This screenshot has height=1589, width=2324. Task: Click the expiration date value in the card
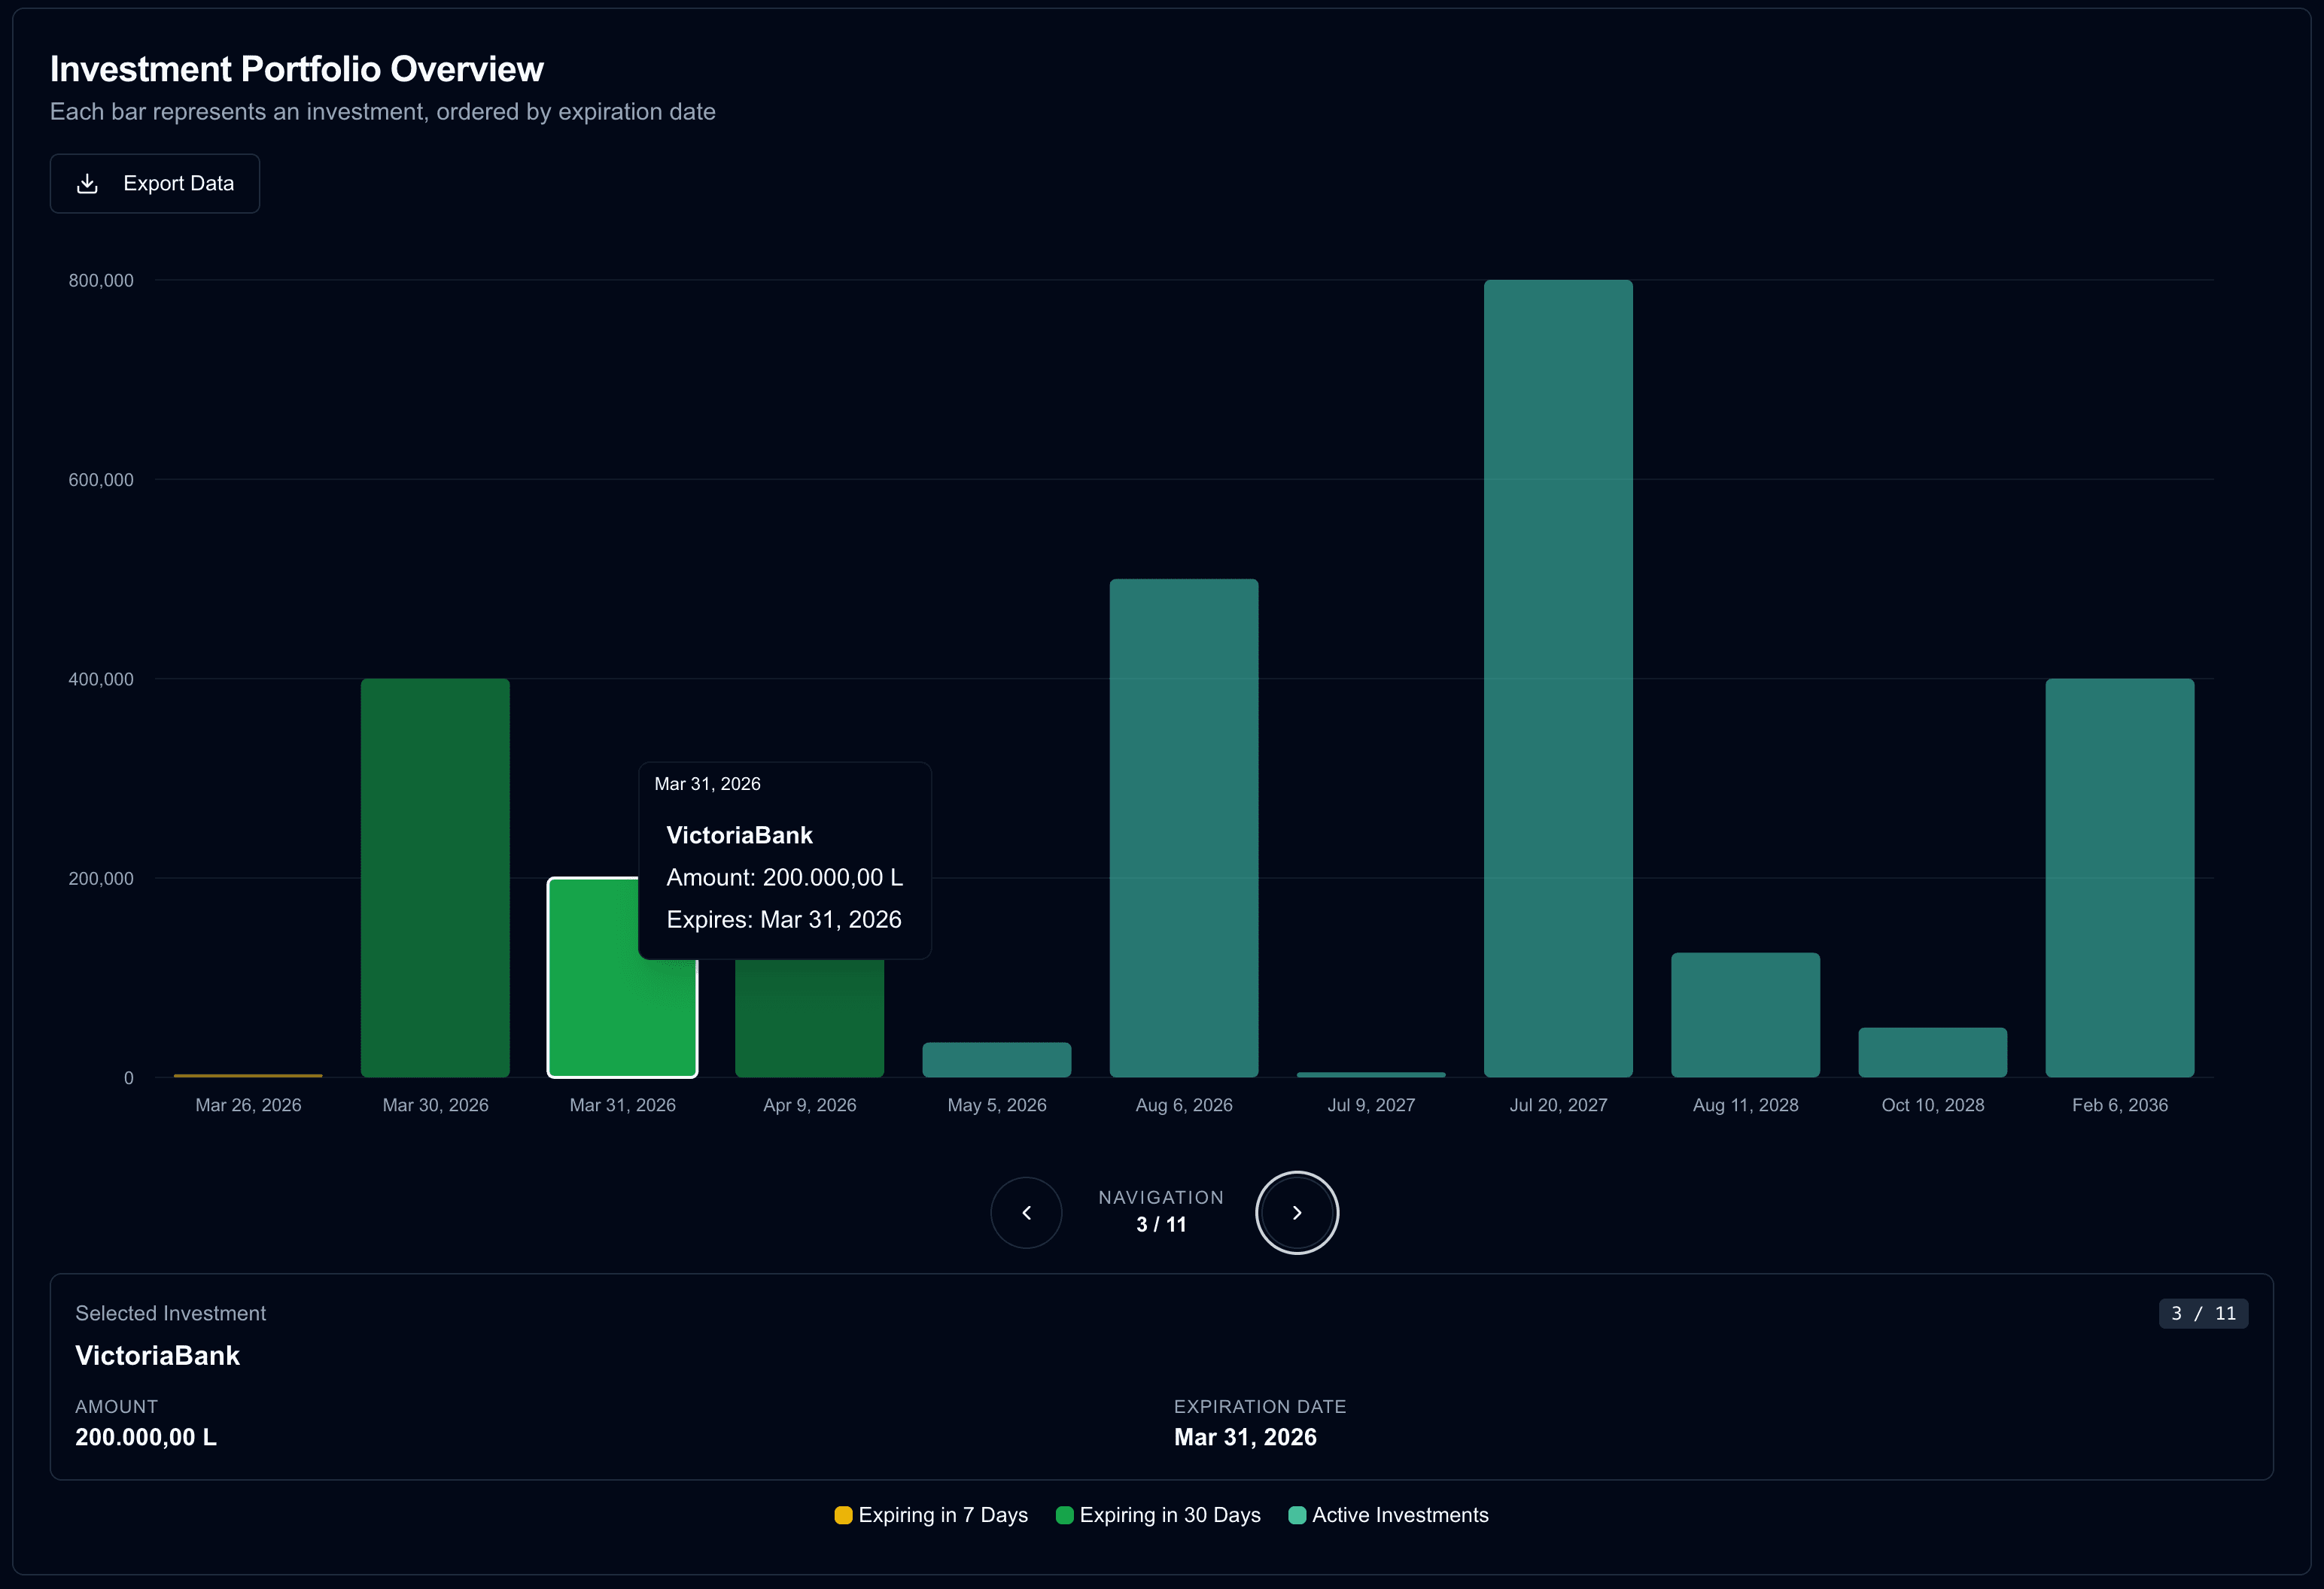click(x=1245, y=1437)
